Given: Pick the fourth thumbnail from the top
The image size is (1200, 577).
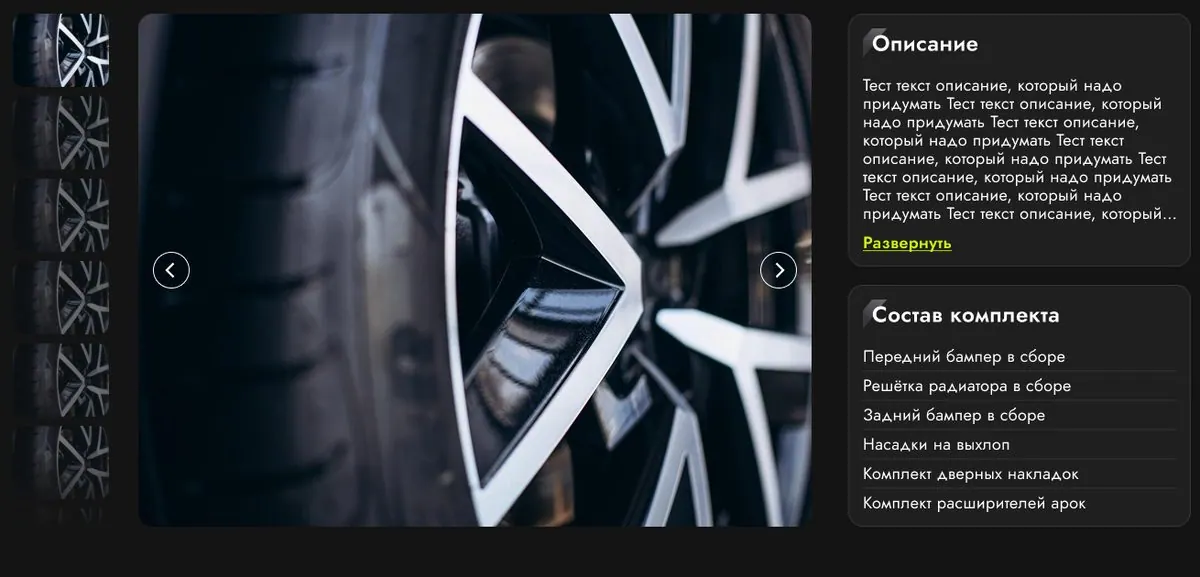Looking at the screenshot, I should [61, 297].
